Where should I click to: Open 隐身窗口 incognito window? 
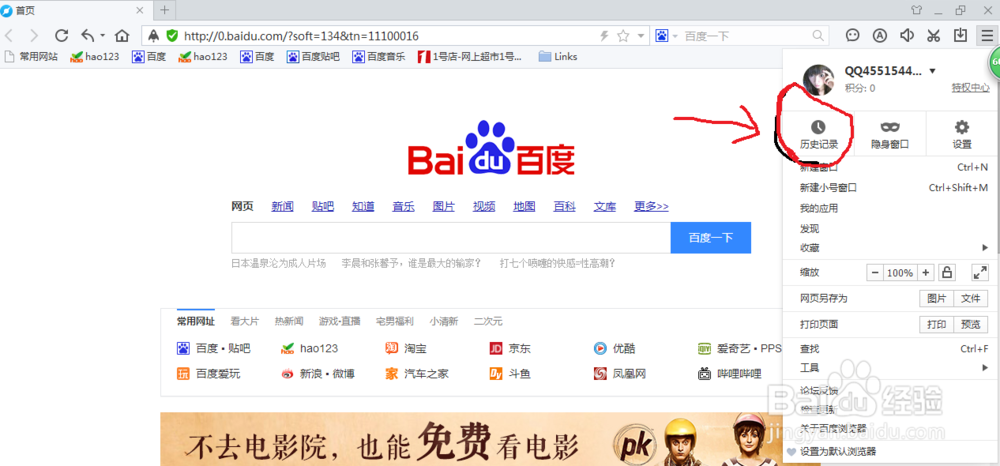click(890, 135)
